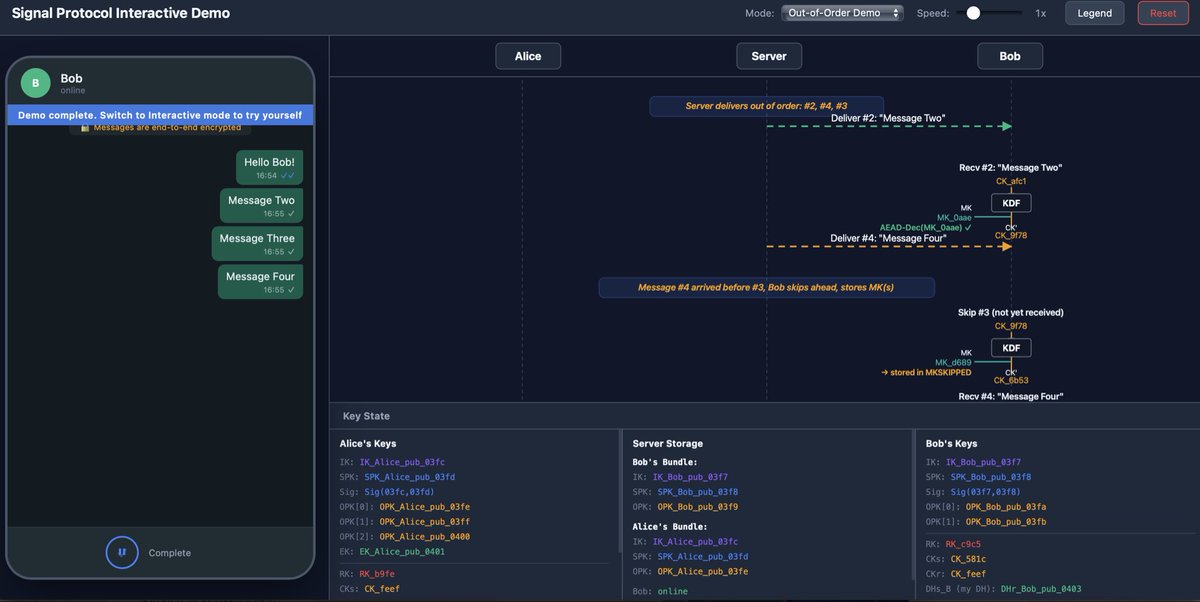
Task: Click the Message Four chat bubble
Action: point(260,281)
